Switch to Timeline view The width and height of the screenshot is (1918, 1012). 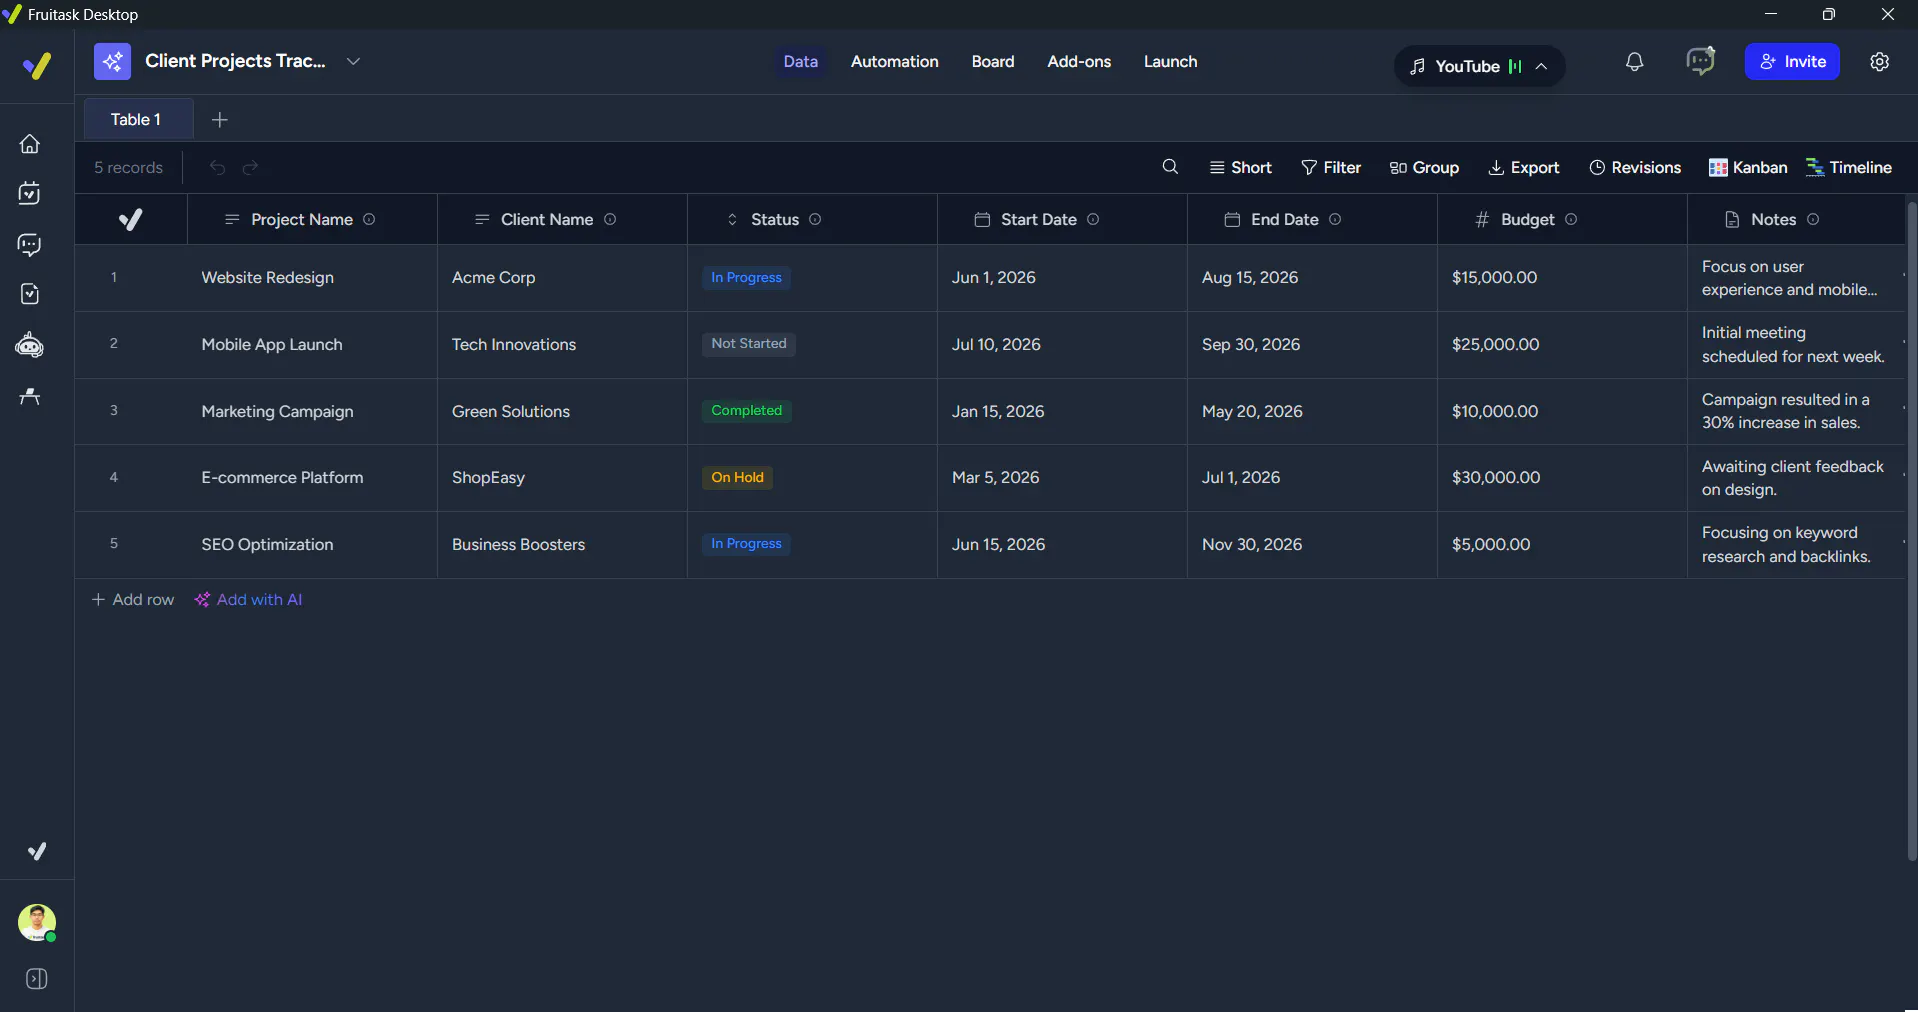tap(1849, 167)
